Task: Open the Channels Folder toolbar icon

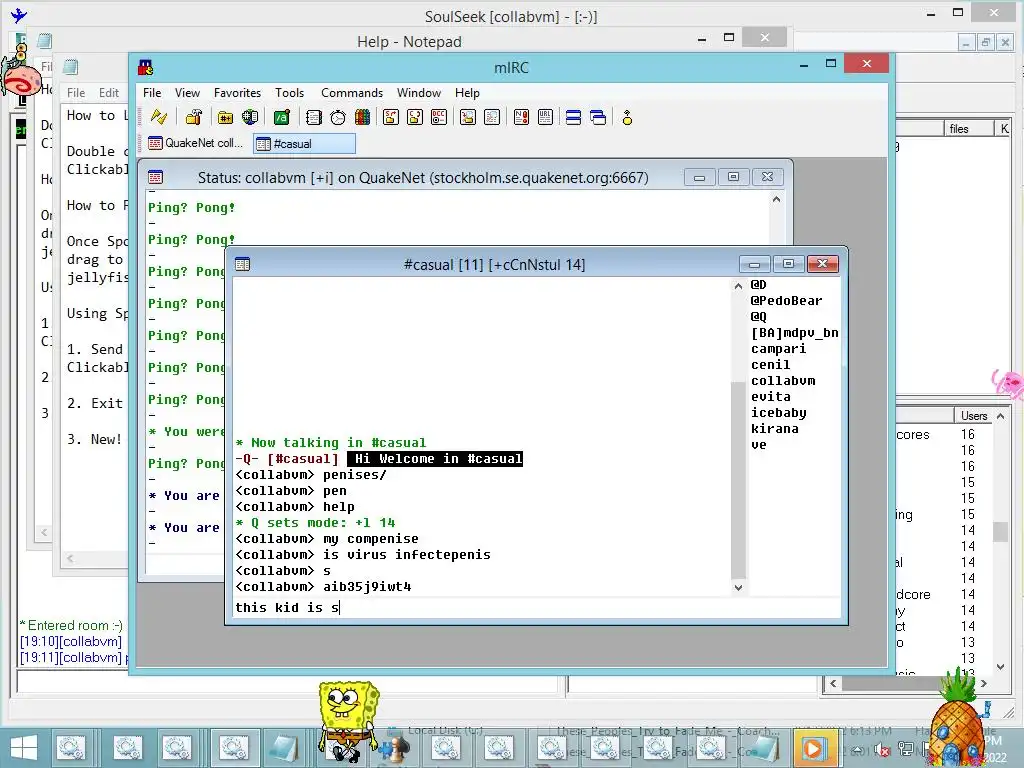Action: point(225,118)
